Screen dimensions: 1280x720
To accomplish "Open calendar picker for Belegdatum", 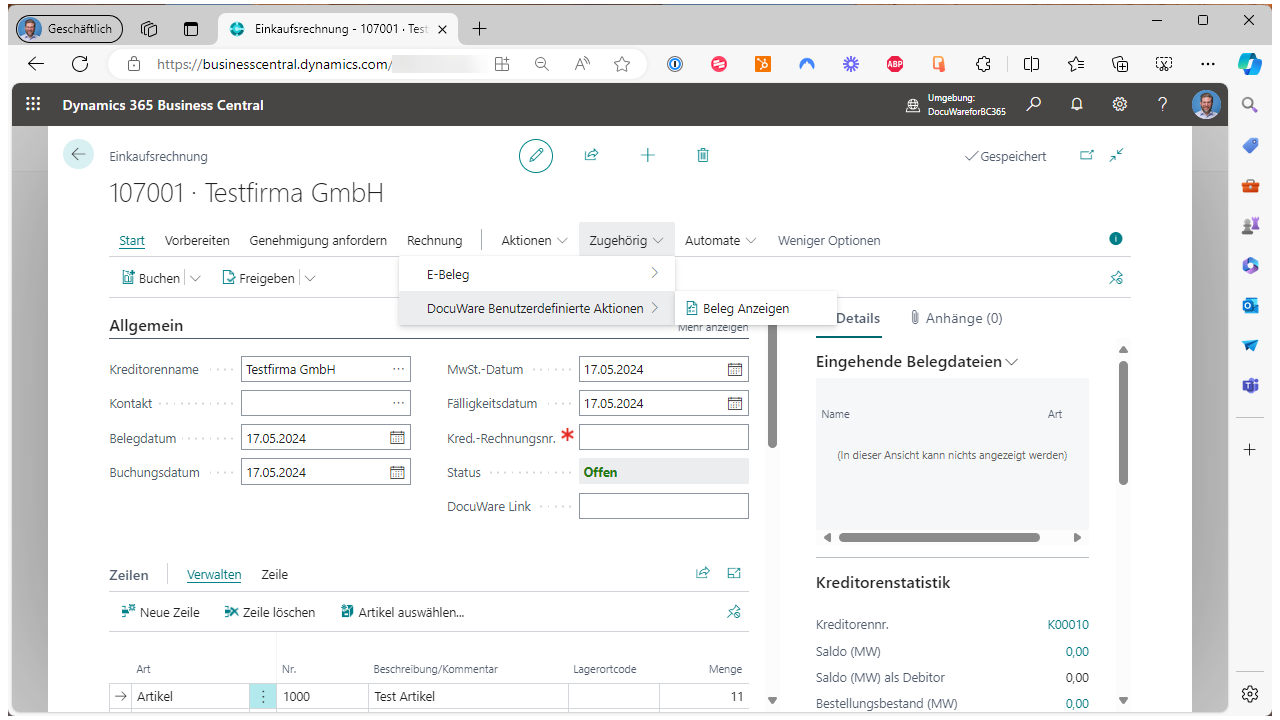I will coord(397,438).
